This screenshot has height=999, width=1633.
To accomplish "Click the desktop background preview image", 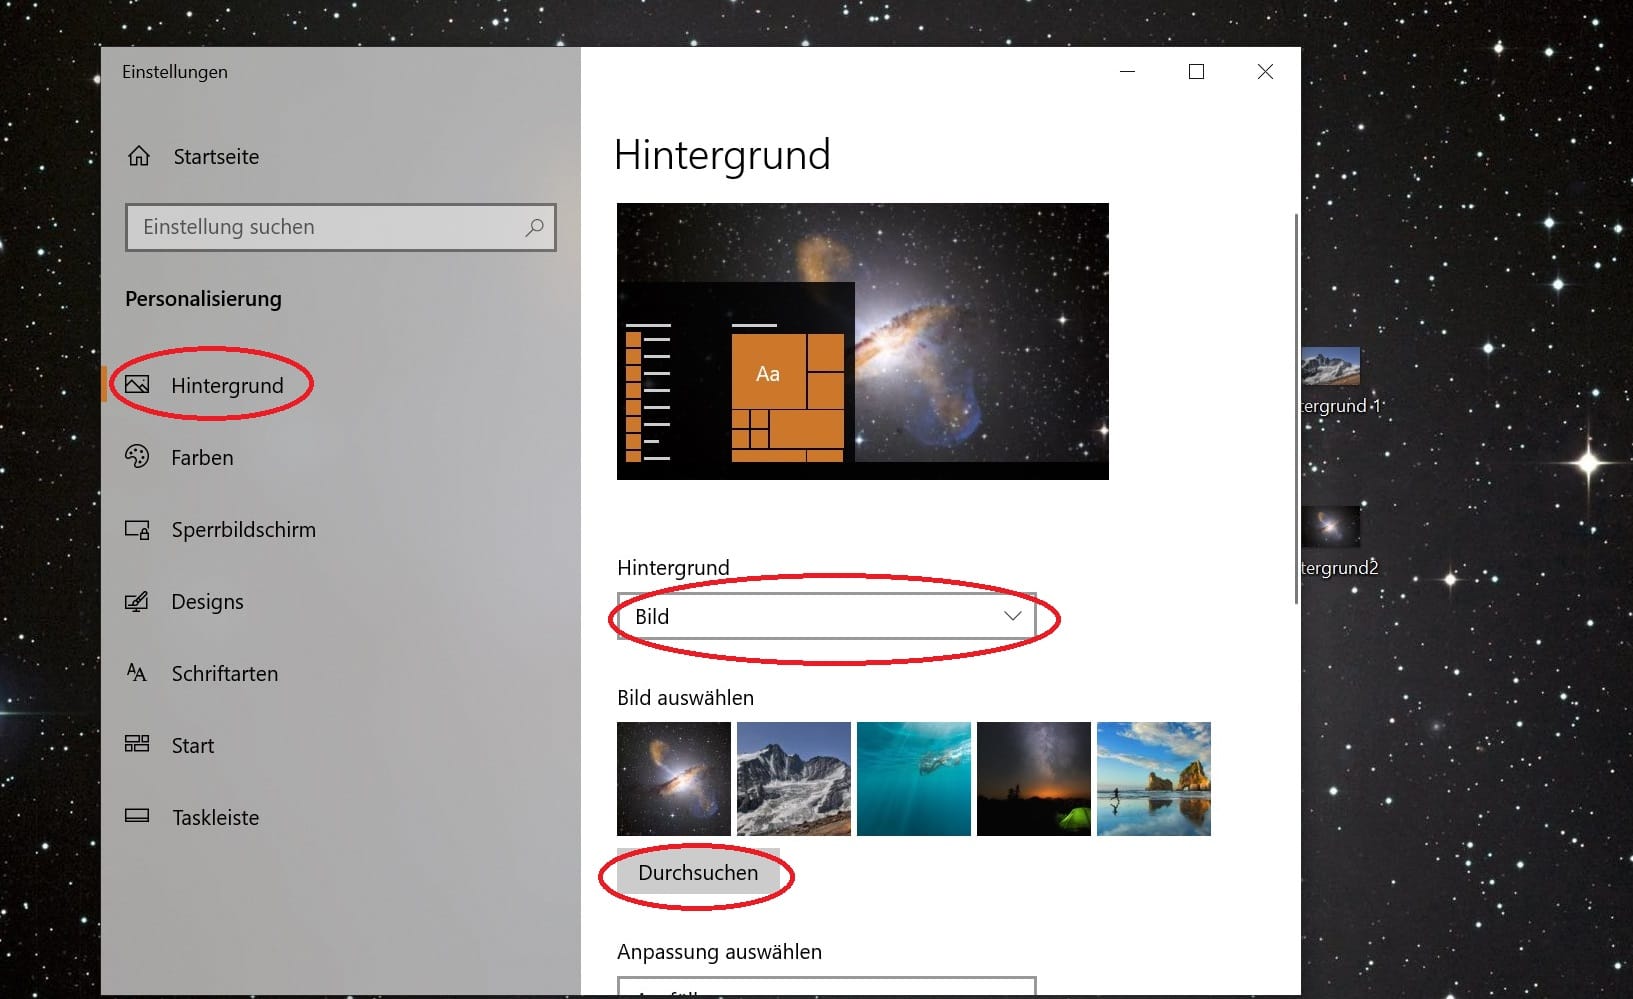I will tap(863, 341).
